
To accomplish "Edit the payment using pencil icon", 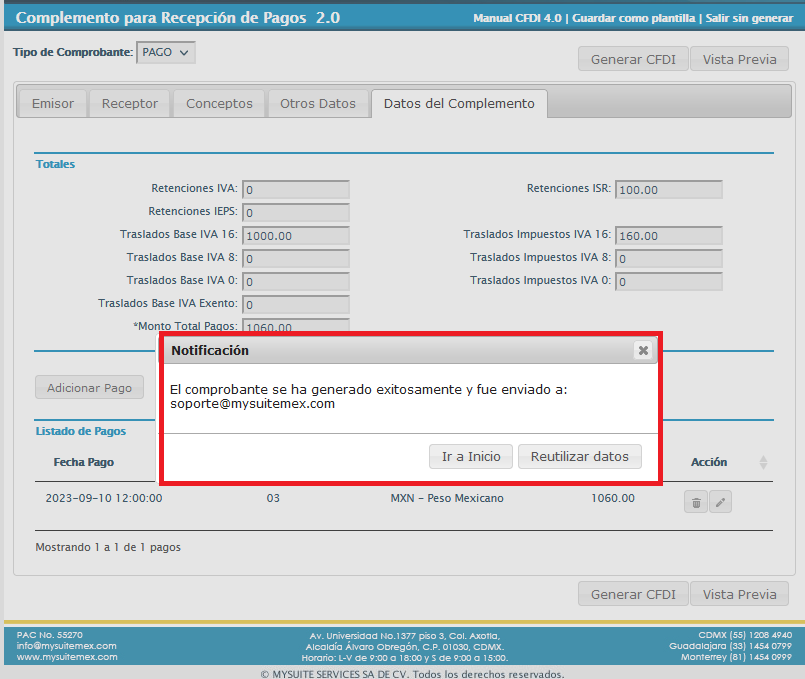I will pos(720,502).
